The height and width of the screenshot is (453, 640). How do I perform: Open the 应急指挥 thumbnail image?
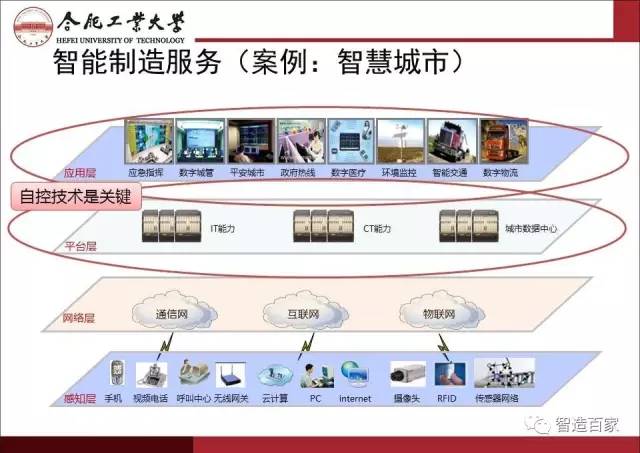(x=147, y=142)
